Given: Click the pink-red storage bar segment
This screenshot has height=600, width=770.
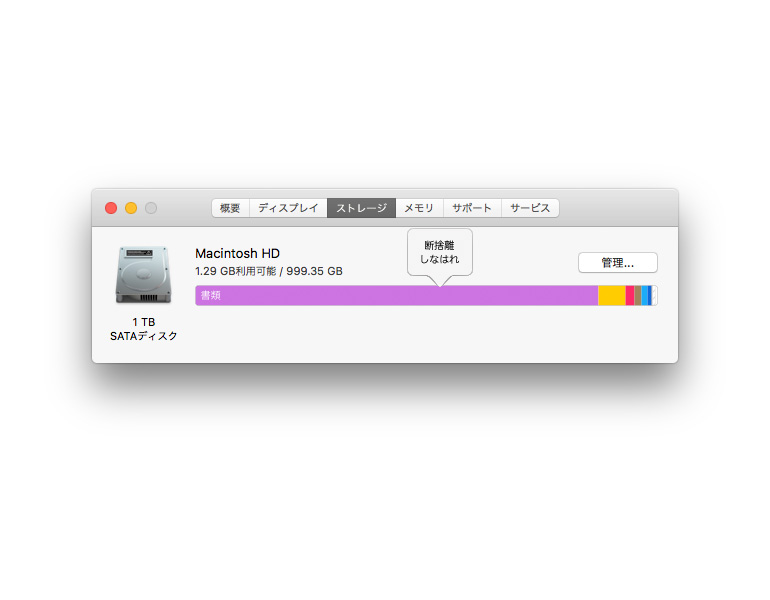Looking at the screenshot, I should point(630,296).
